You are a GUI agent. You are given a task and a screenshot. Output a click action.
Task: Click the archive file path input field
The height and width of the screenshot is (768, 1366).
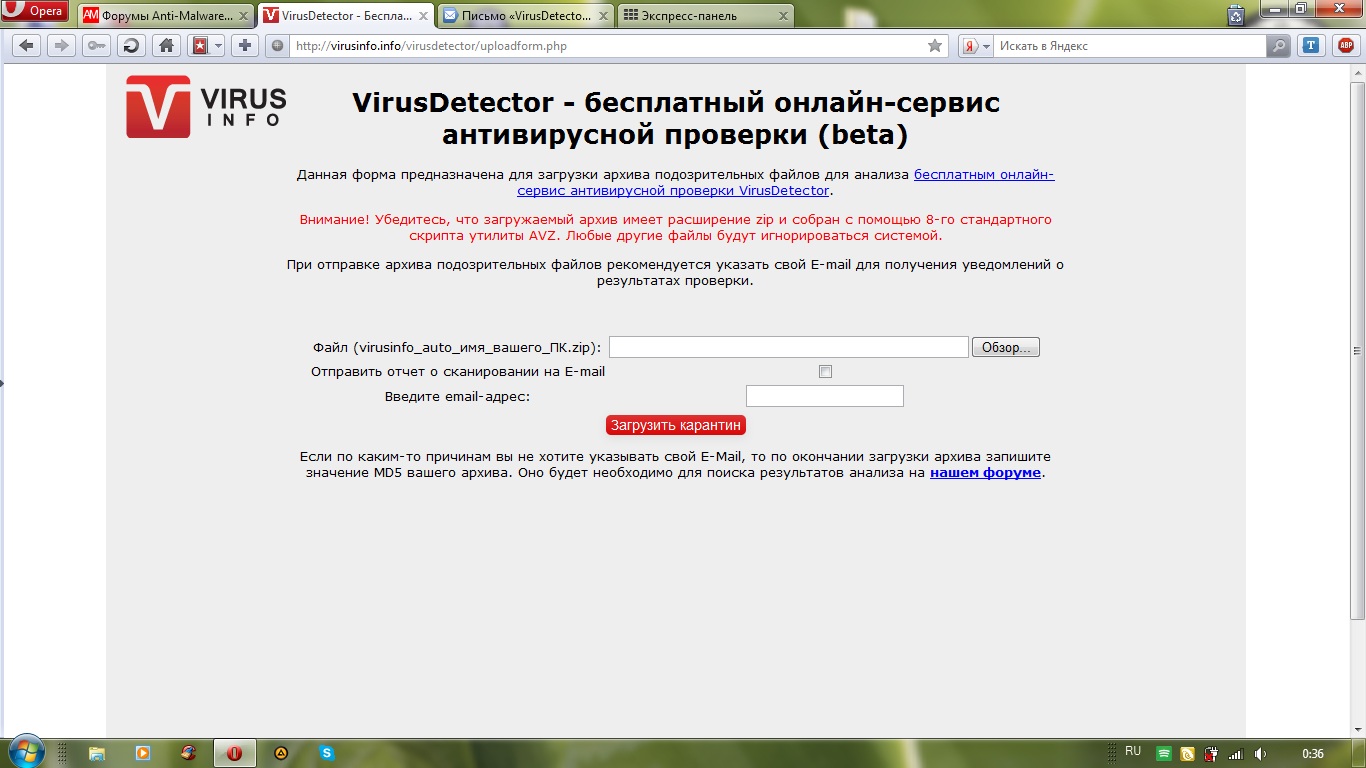coord(789,347)
